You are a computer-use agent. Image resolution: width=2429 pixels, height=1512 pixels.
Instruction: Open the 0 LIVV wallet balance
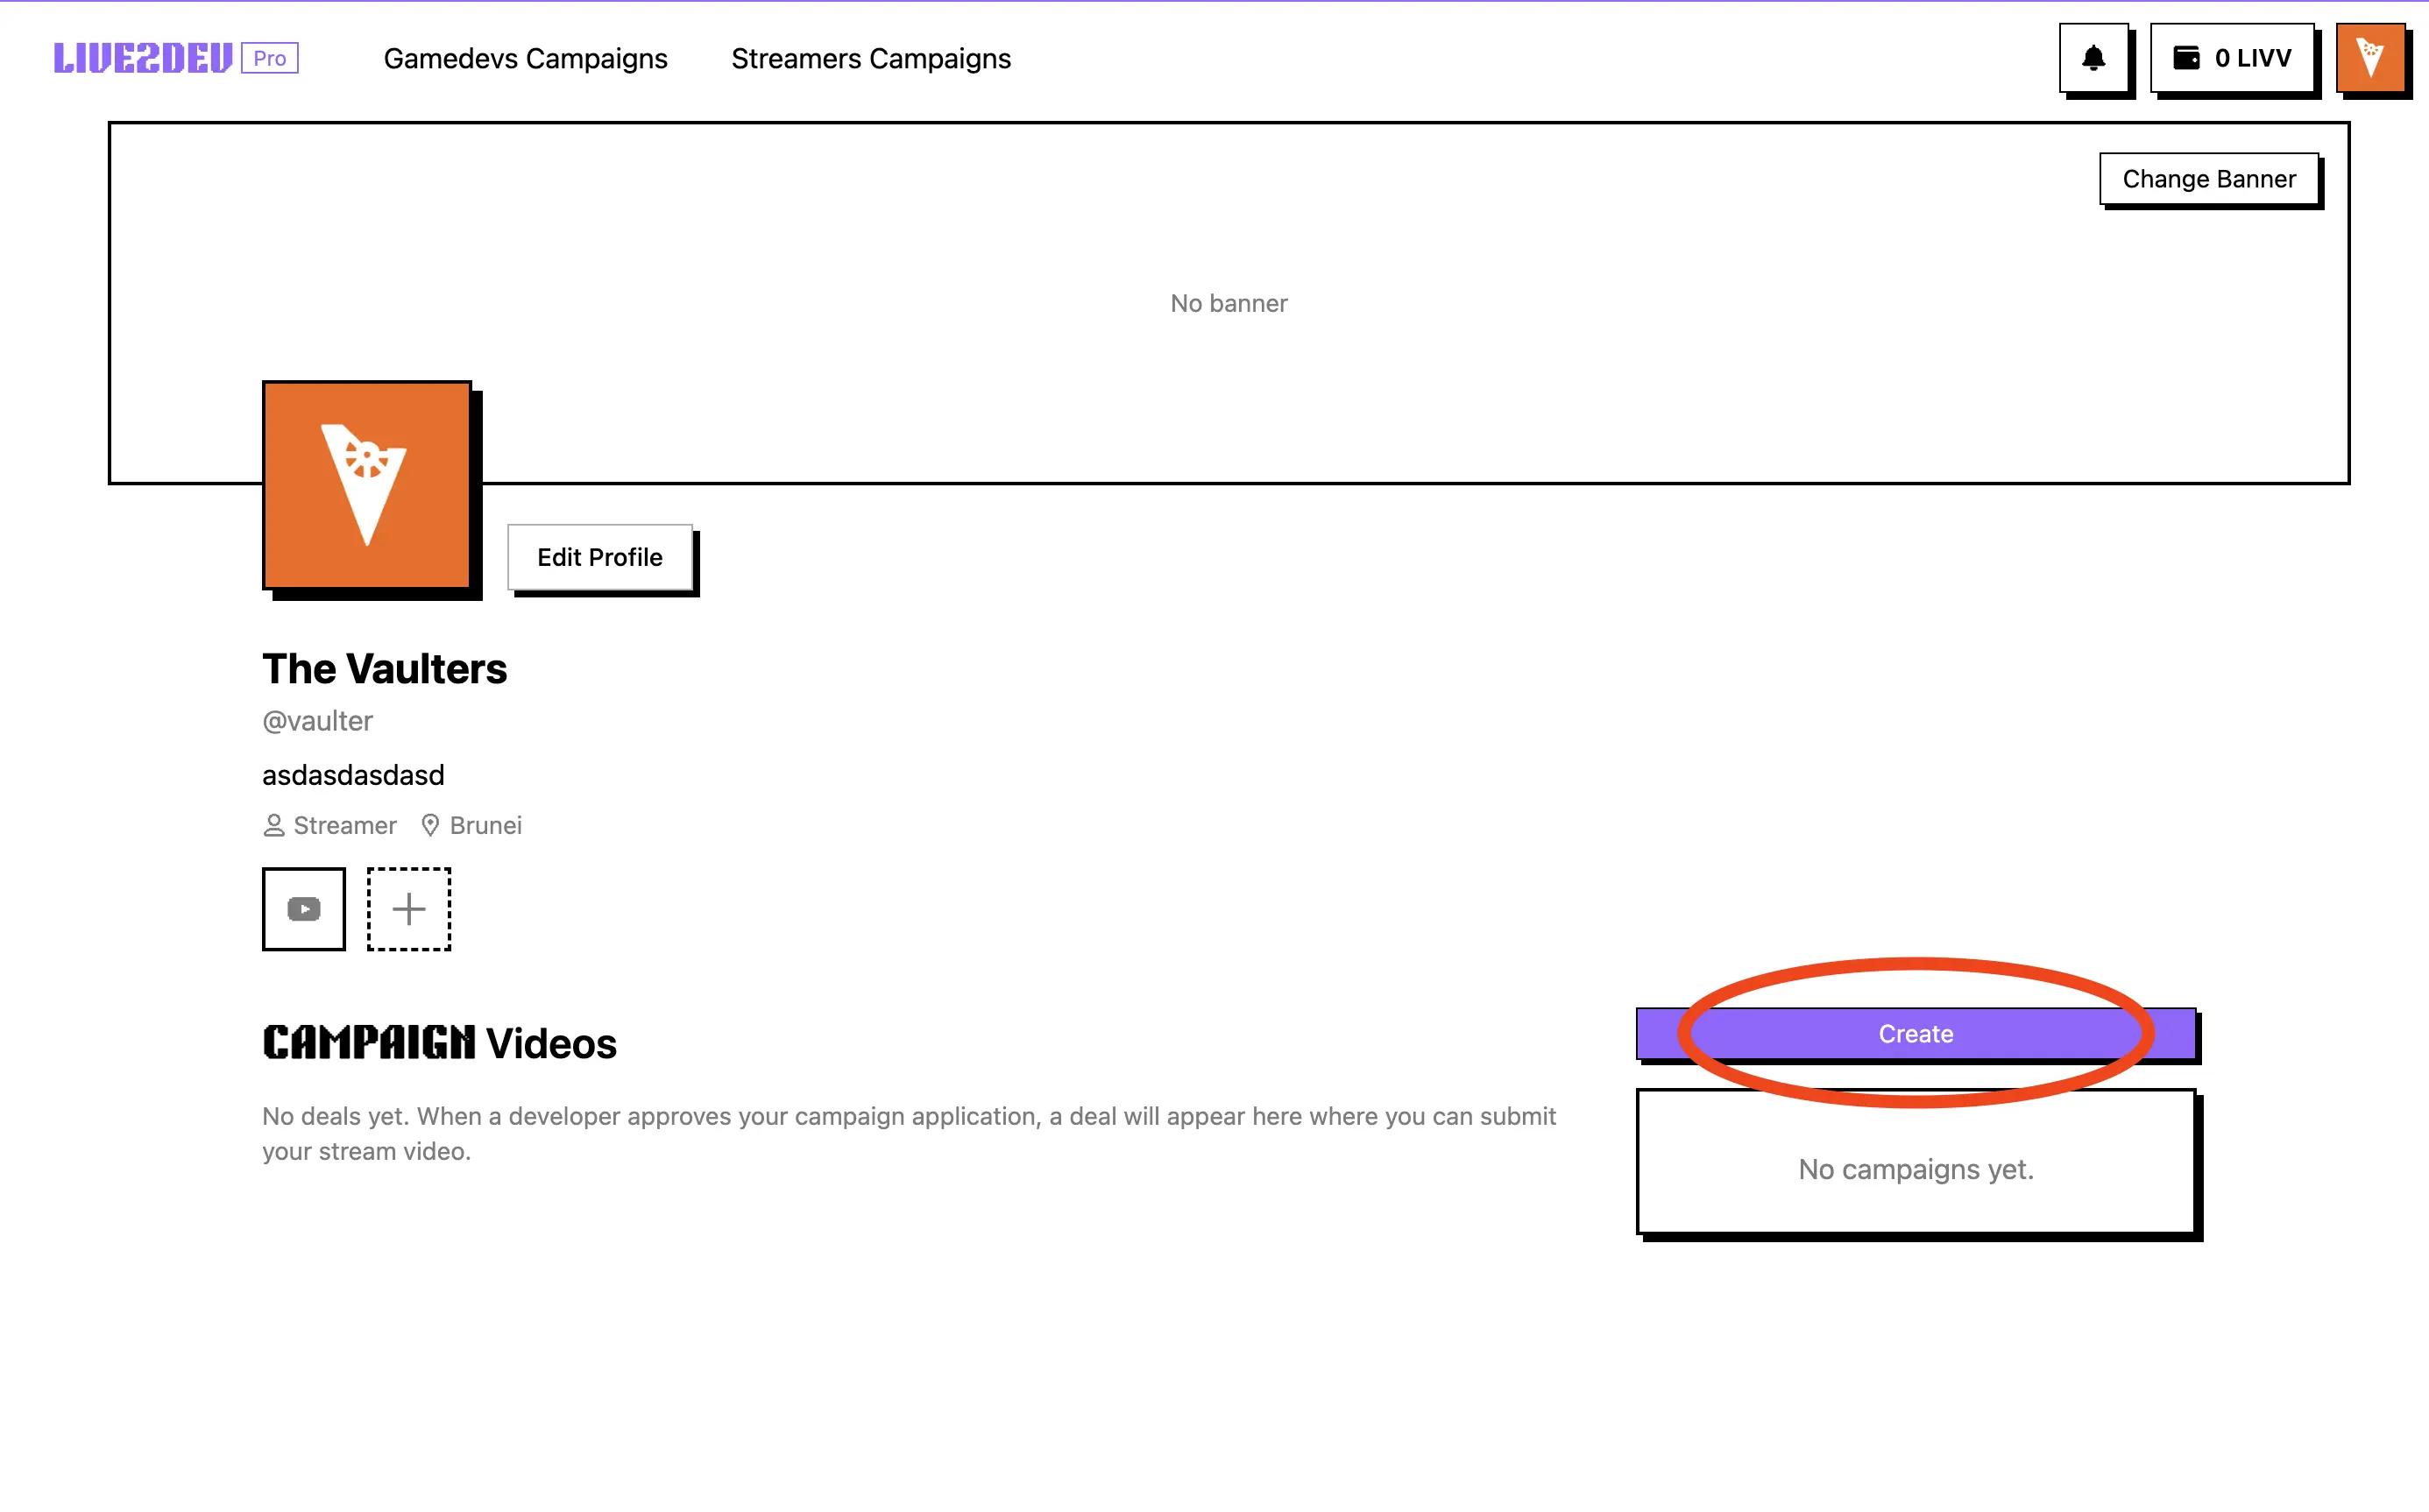(2232, 58)
